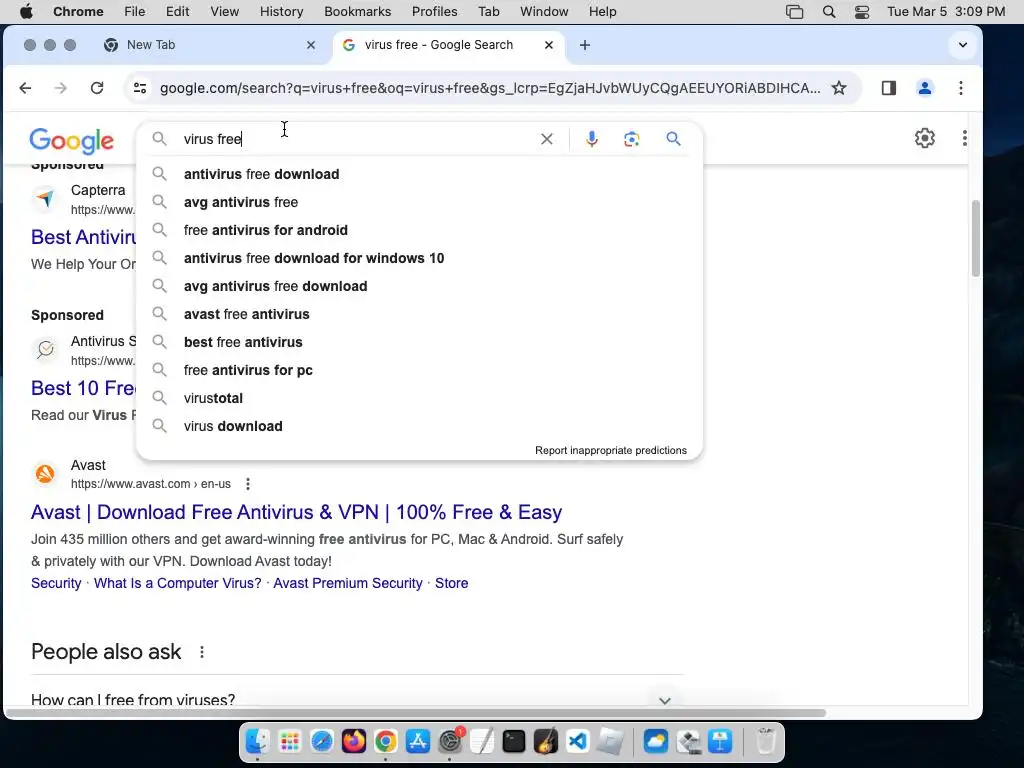Expand 'How can I free from viruses?' question

357,699
